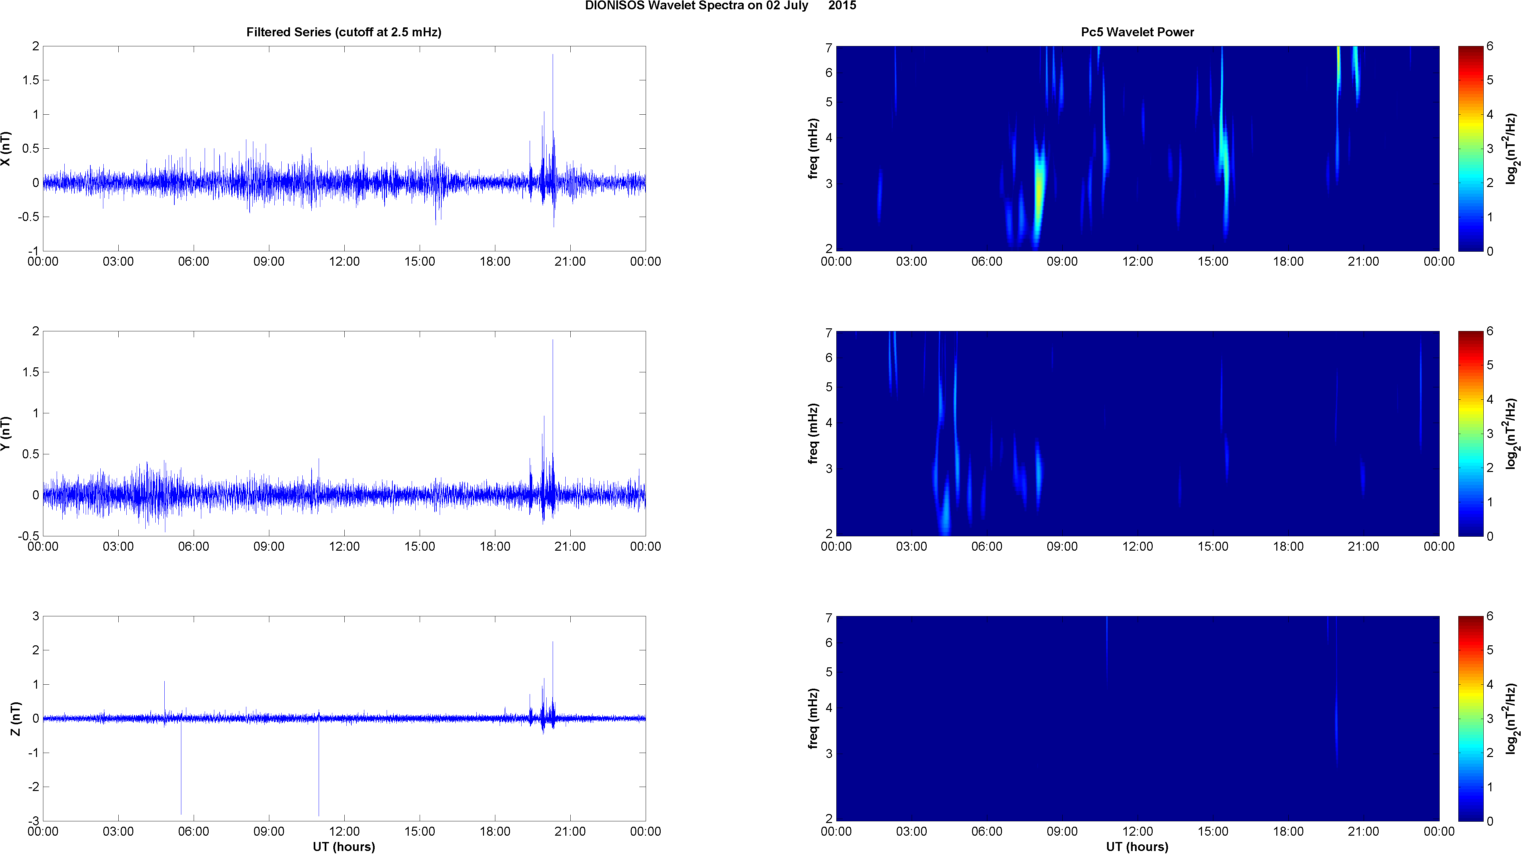This screenshot has height=854, width=1521.
Task: Click the '06:00' tick under the middle wavelet spectrum
Action: (987, 547)
